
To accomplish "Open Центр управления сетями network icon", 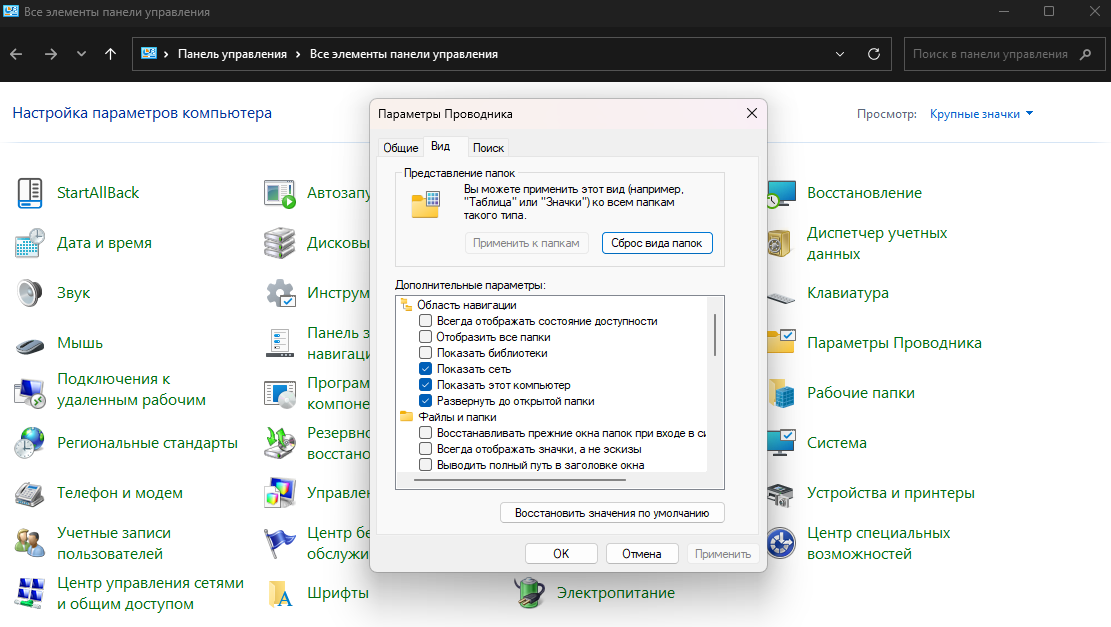I will click(30, 593).
